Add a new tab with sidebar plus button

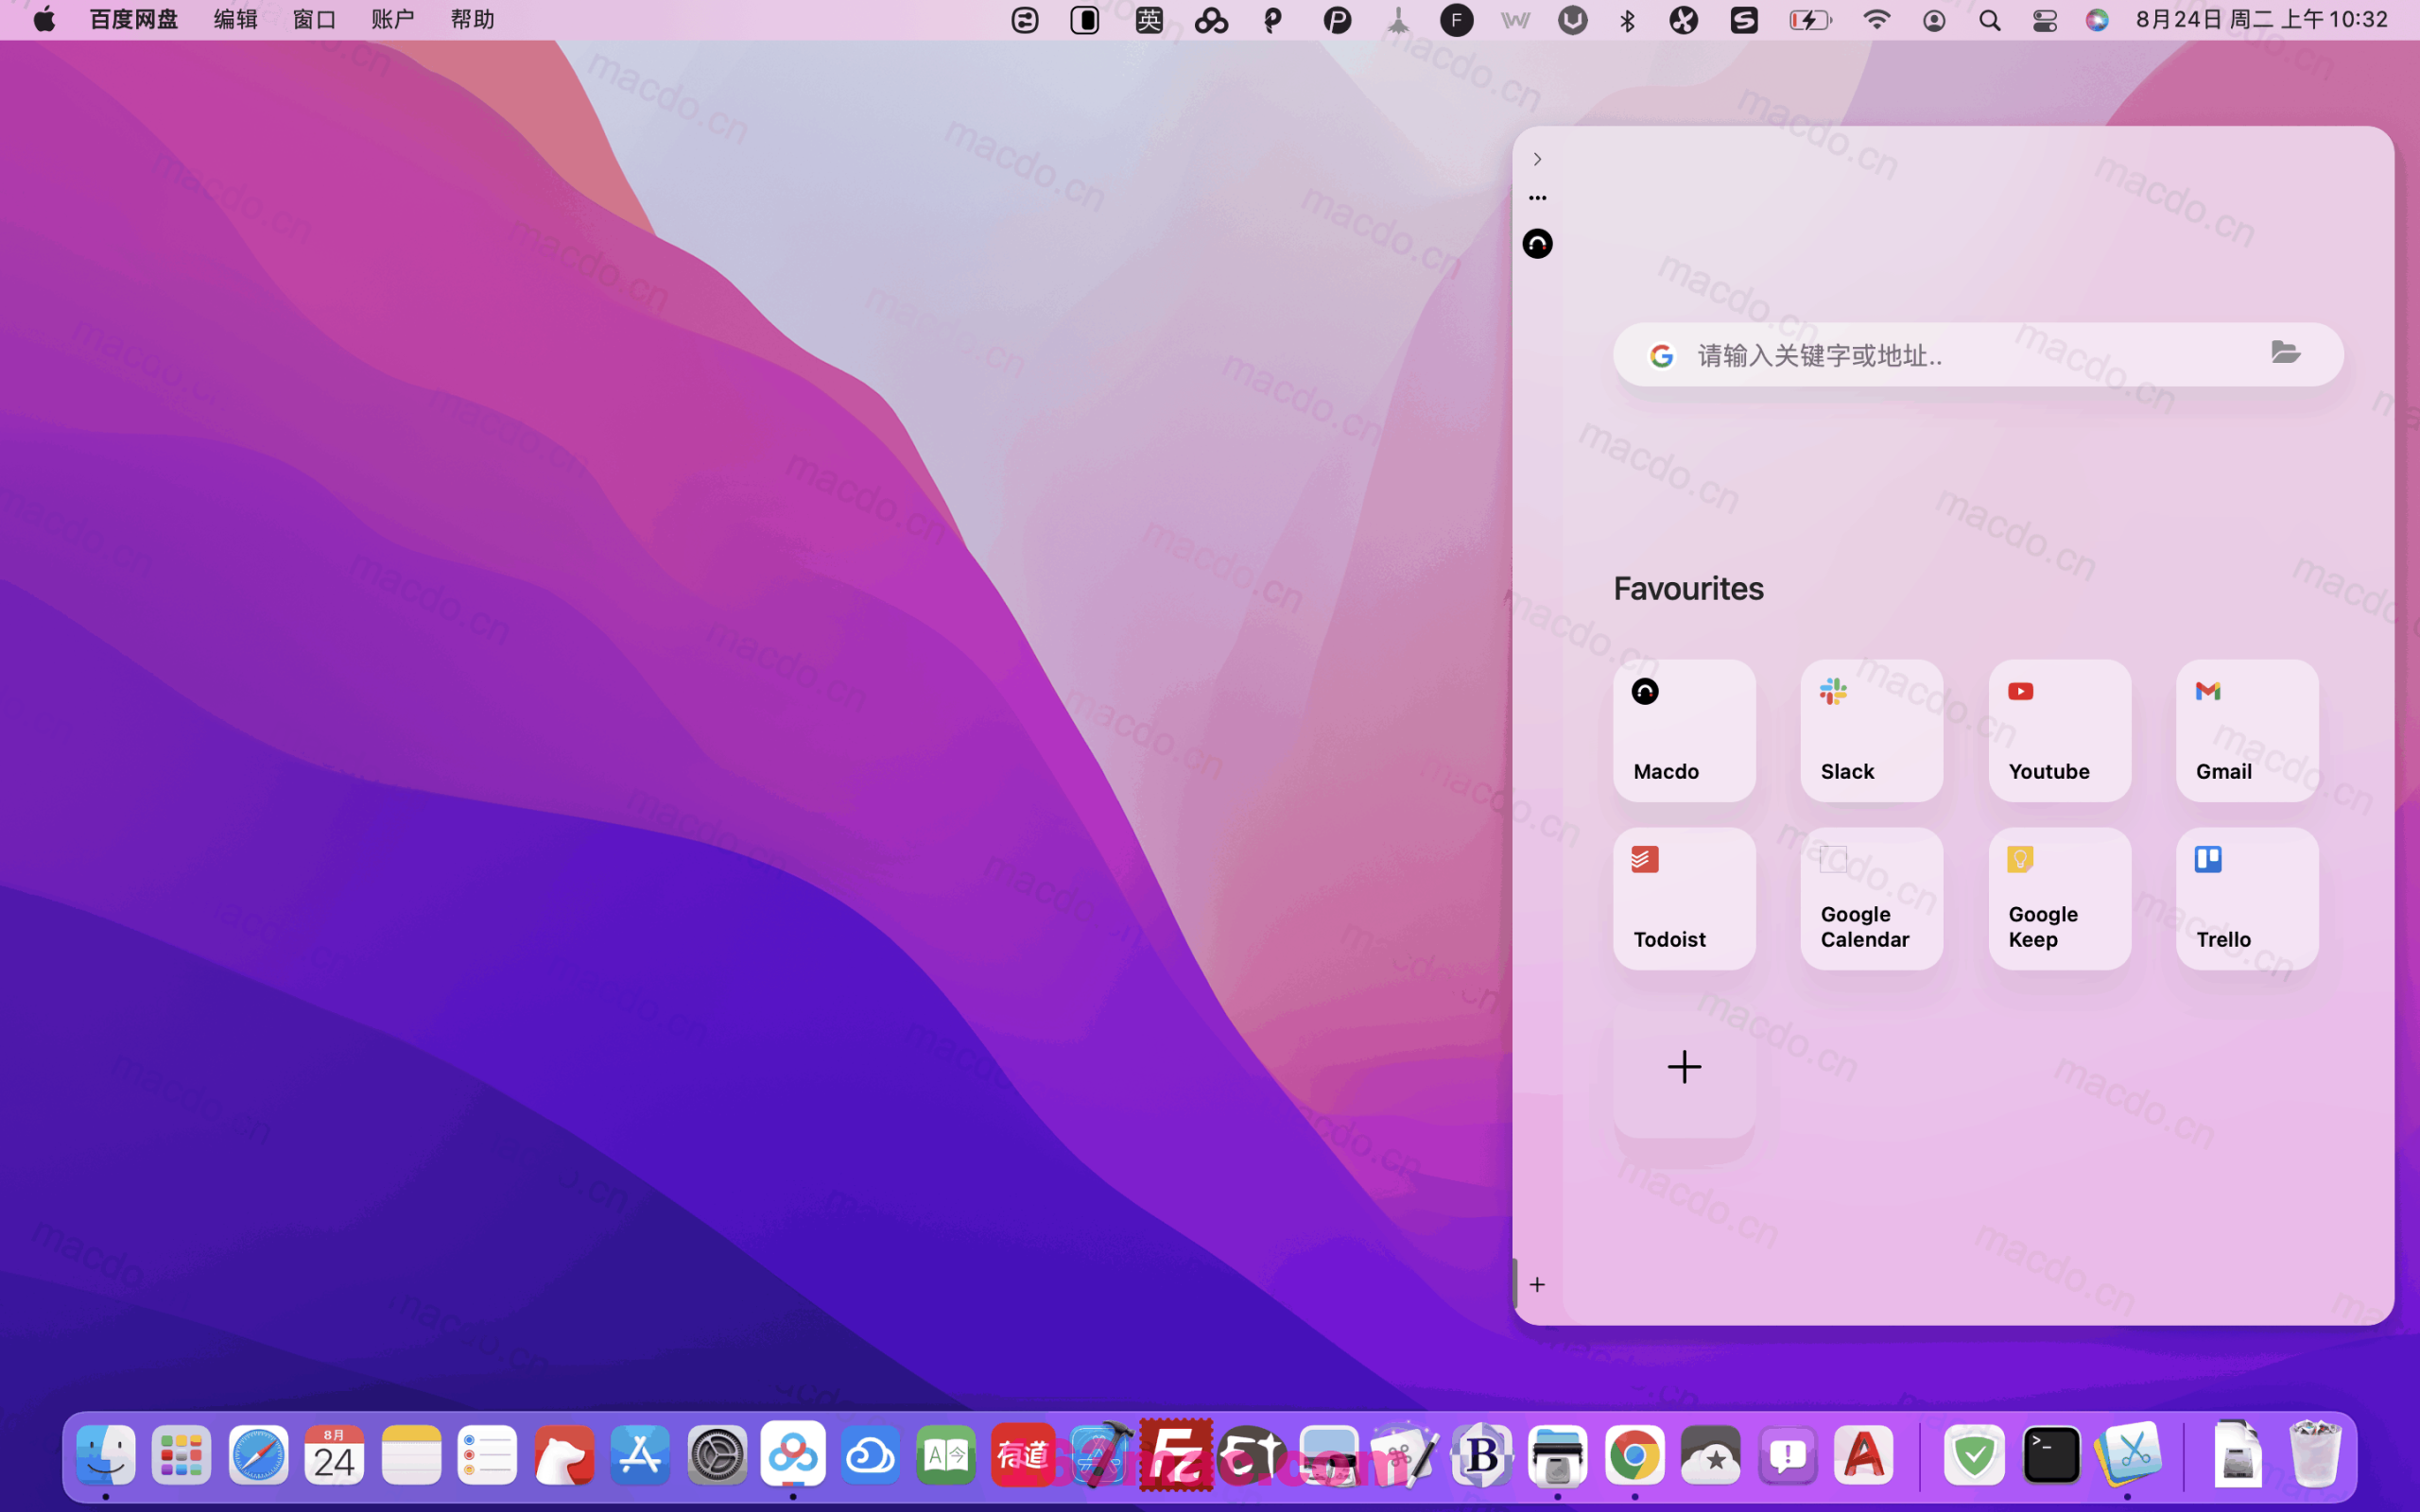(1537, 1284)
